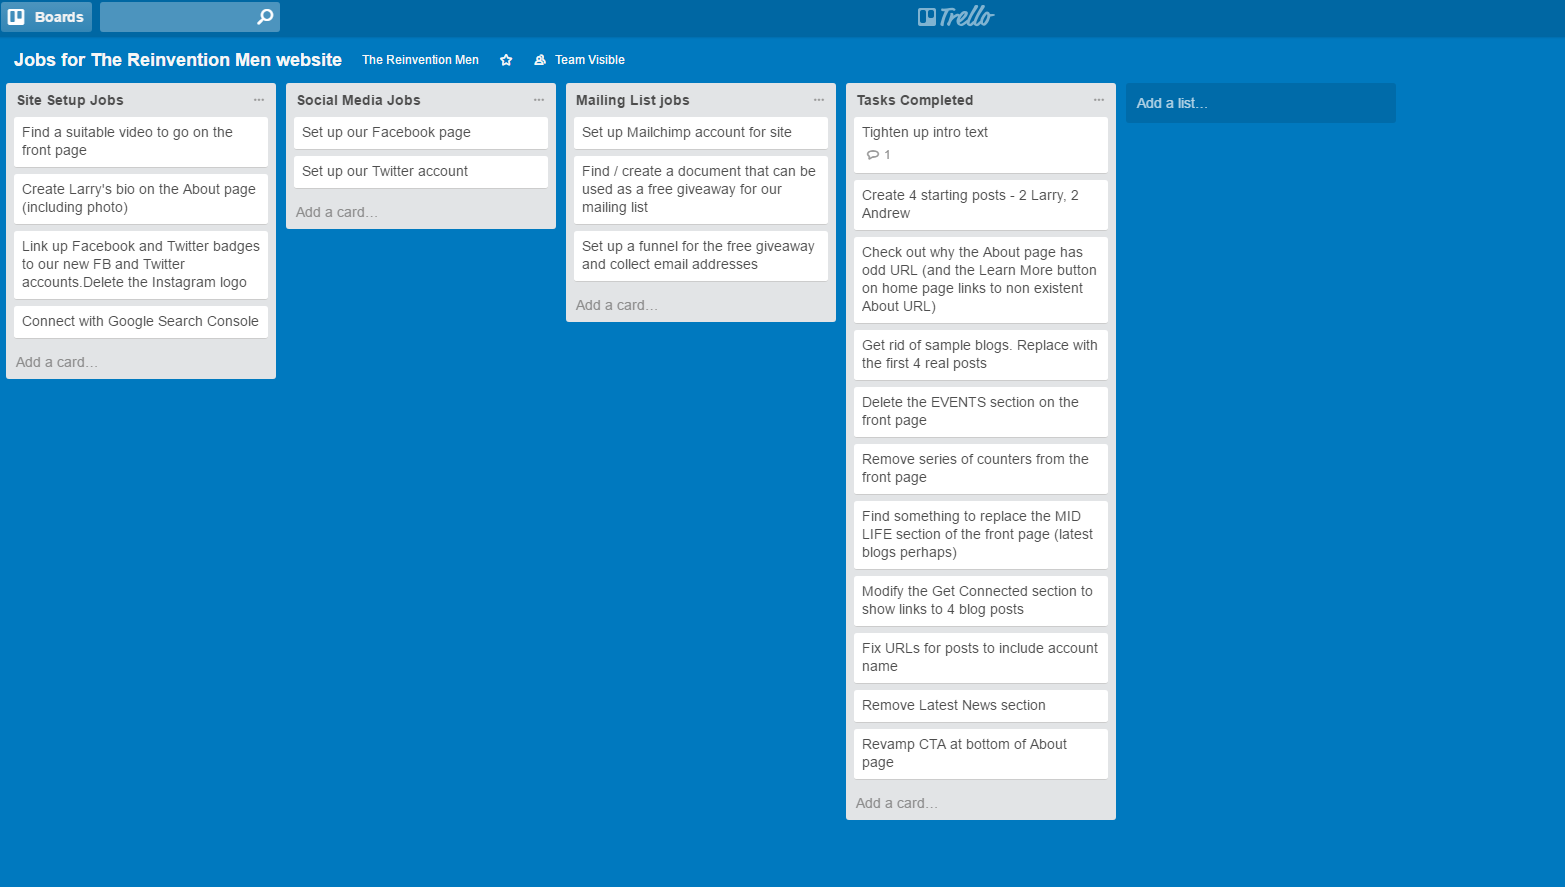Click the Mailing List jobs list title

click(632, 100)
